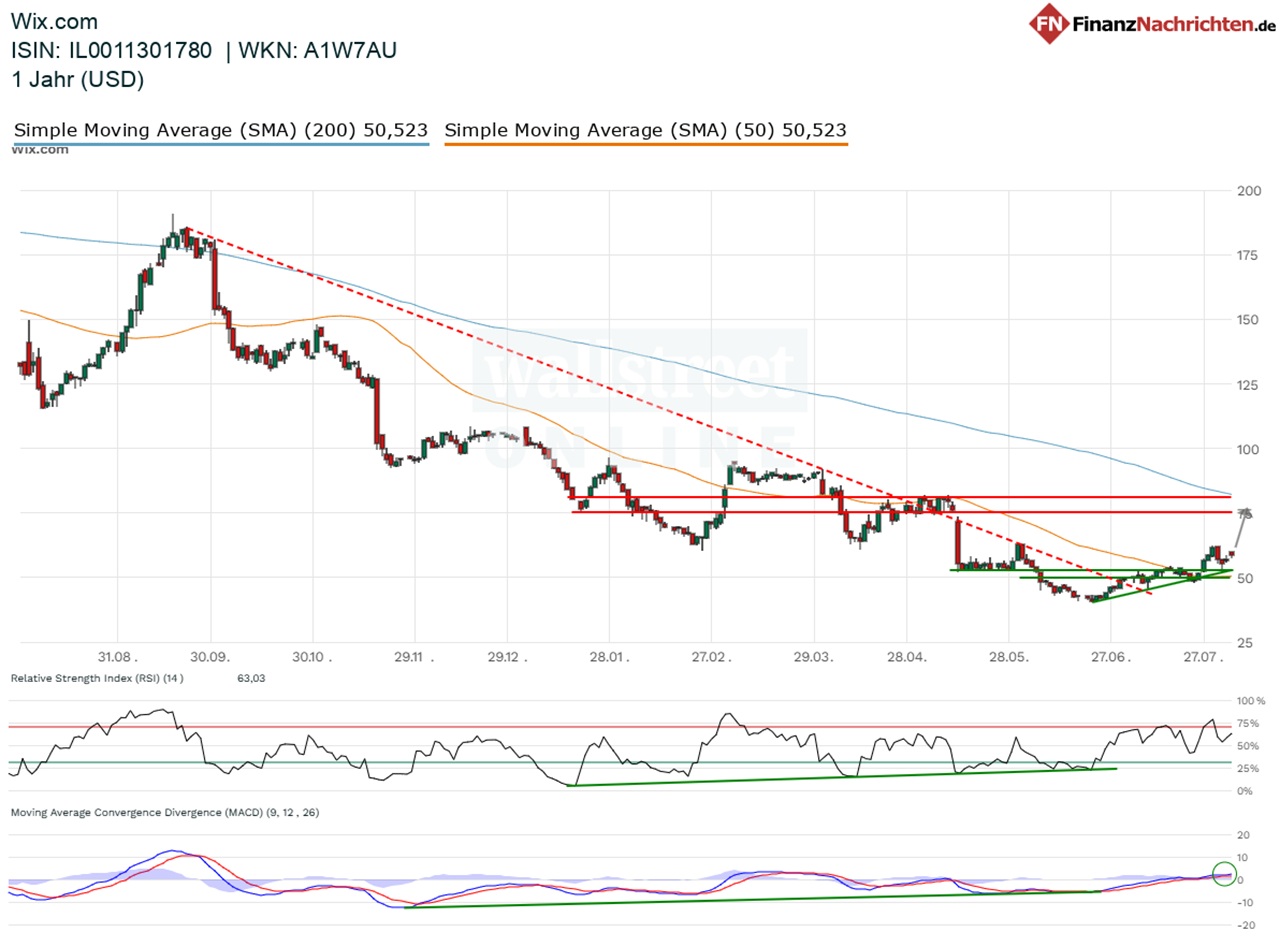Click the red FN logo icon
Viewport: 1280px width, 940px height.
[x=1049, y=22]
